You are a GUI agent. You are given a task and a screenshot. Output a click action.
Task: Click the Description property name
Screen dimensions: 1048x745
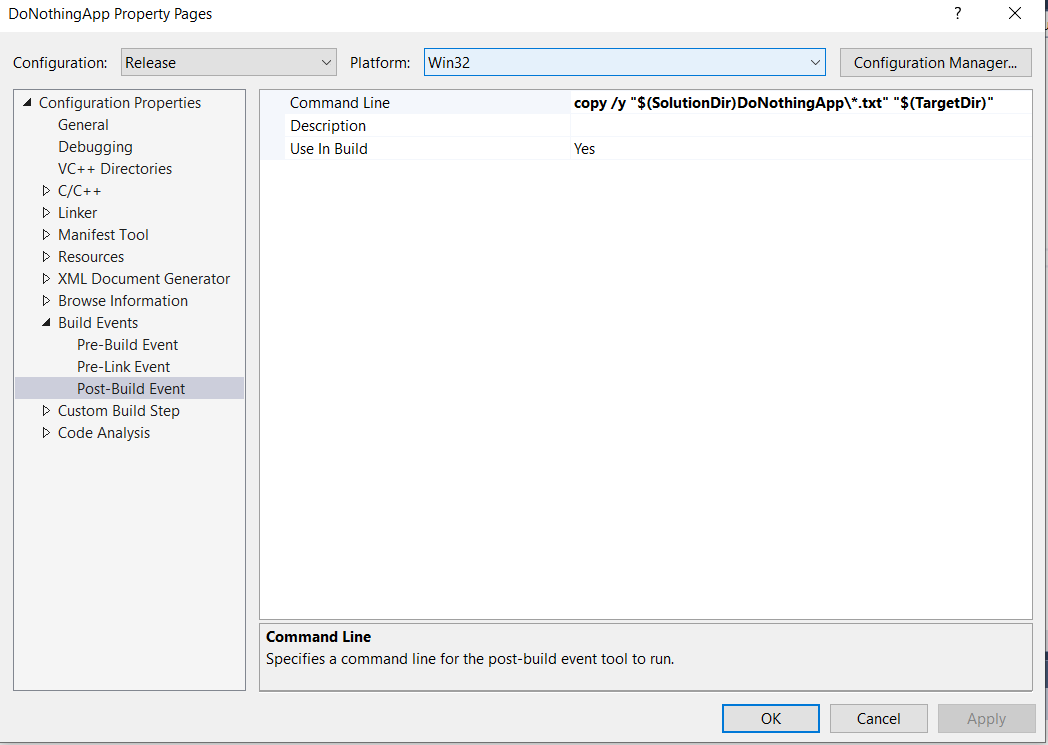click(328, 126)
